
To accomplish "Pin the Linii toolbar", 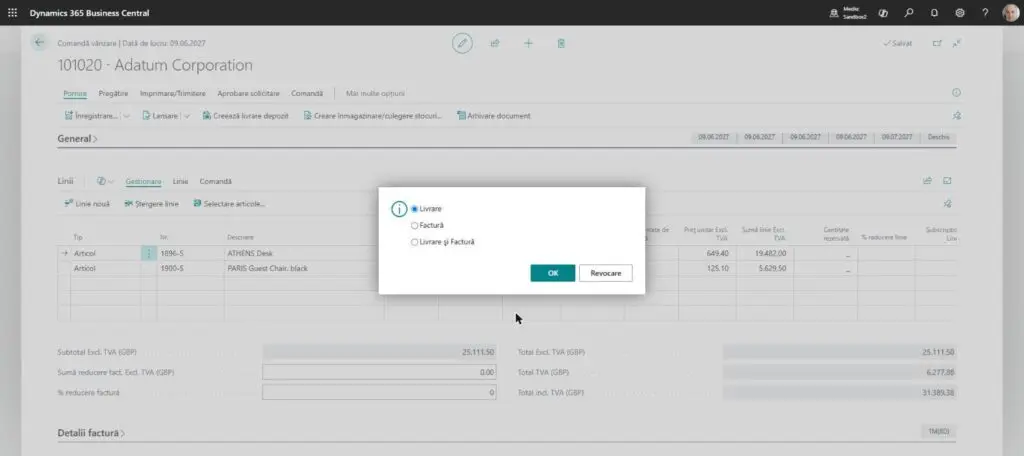I will click(x=947, y=204).
